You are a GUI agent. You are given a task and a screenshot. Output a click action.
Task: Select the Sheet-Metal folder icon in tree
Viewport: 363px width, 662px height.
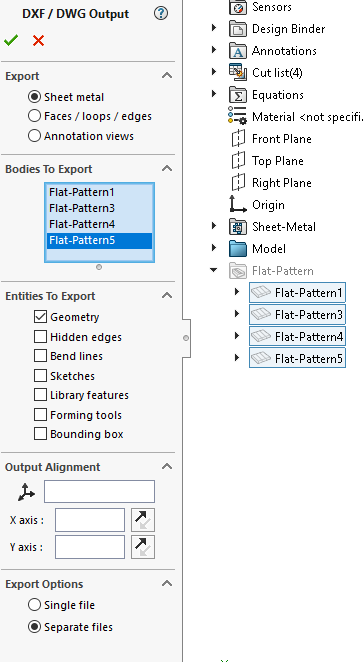click(238, 227)
